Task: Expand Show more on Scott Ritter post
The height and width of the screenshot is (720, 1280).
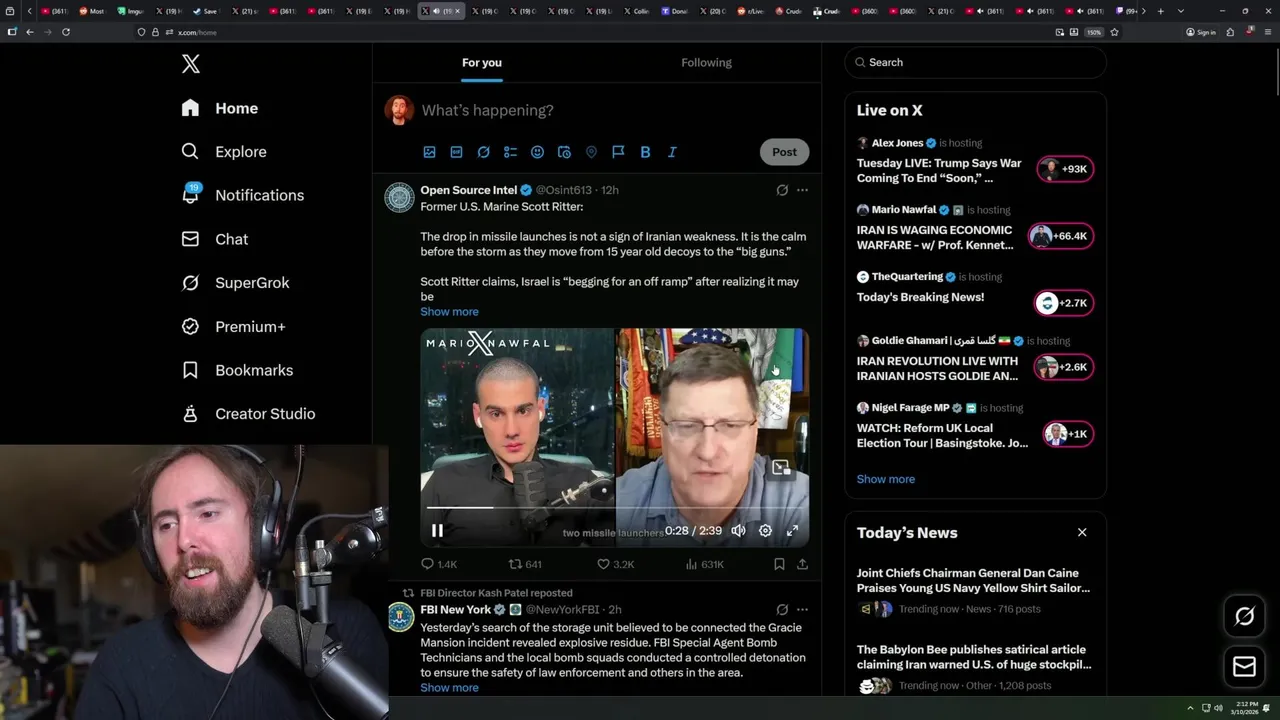Action: point(449,312)
